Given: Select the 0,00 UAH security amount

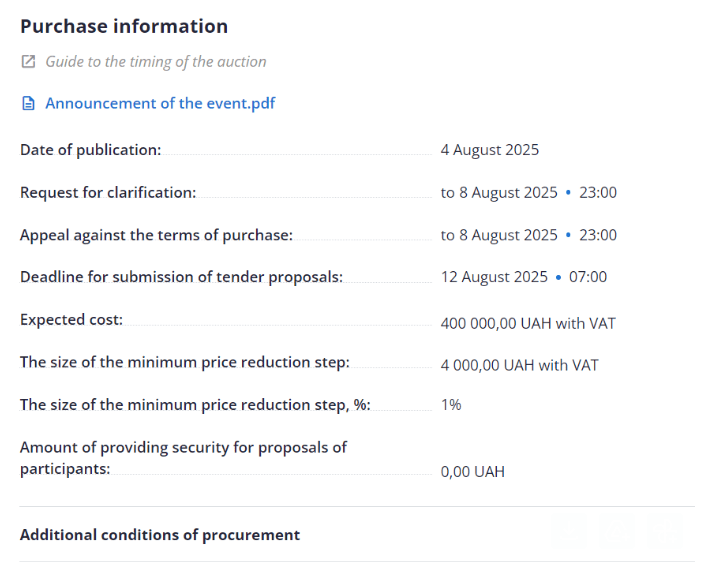Looking at the screenshot, I should (472, 471).
